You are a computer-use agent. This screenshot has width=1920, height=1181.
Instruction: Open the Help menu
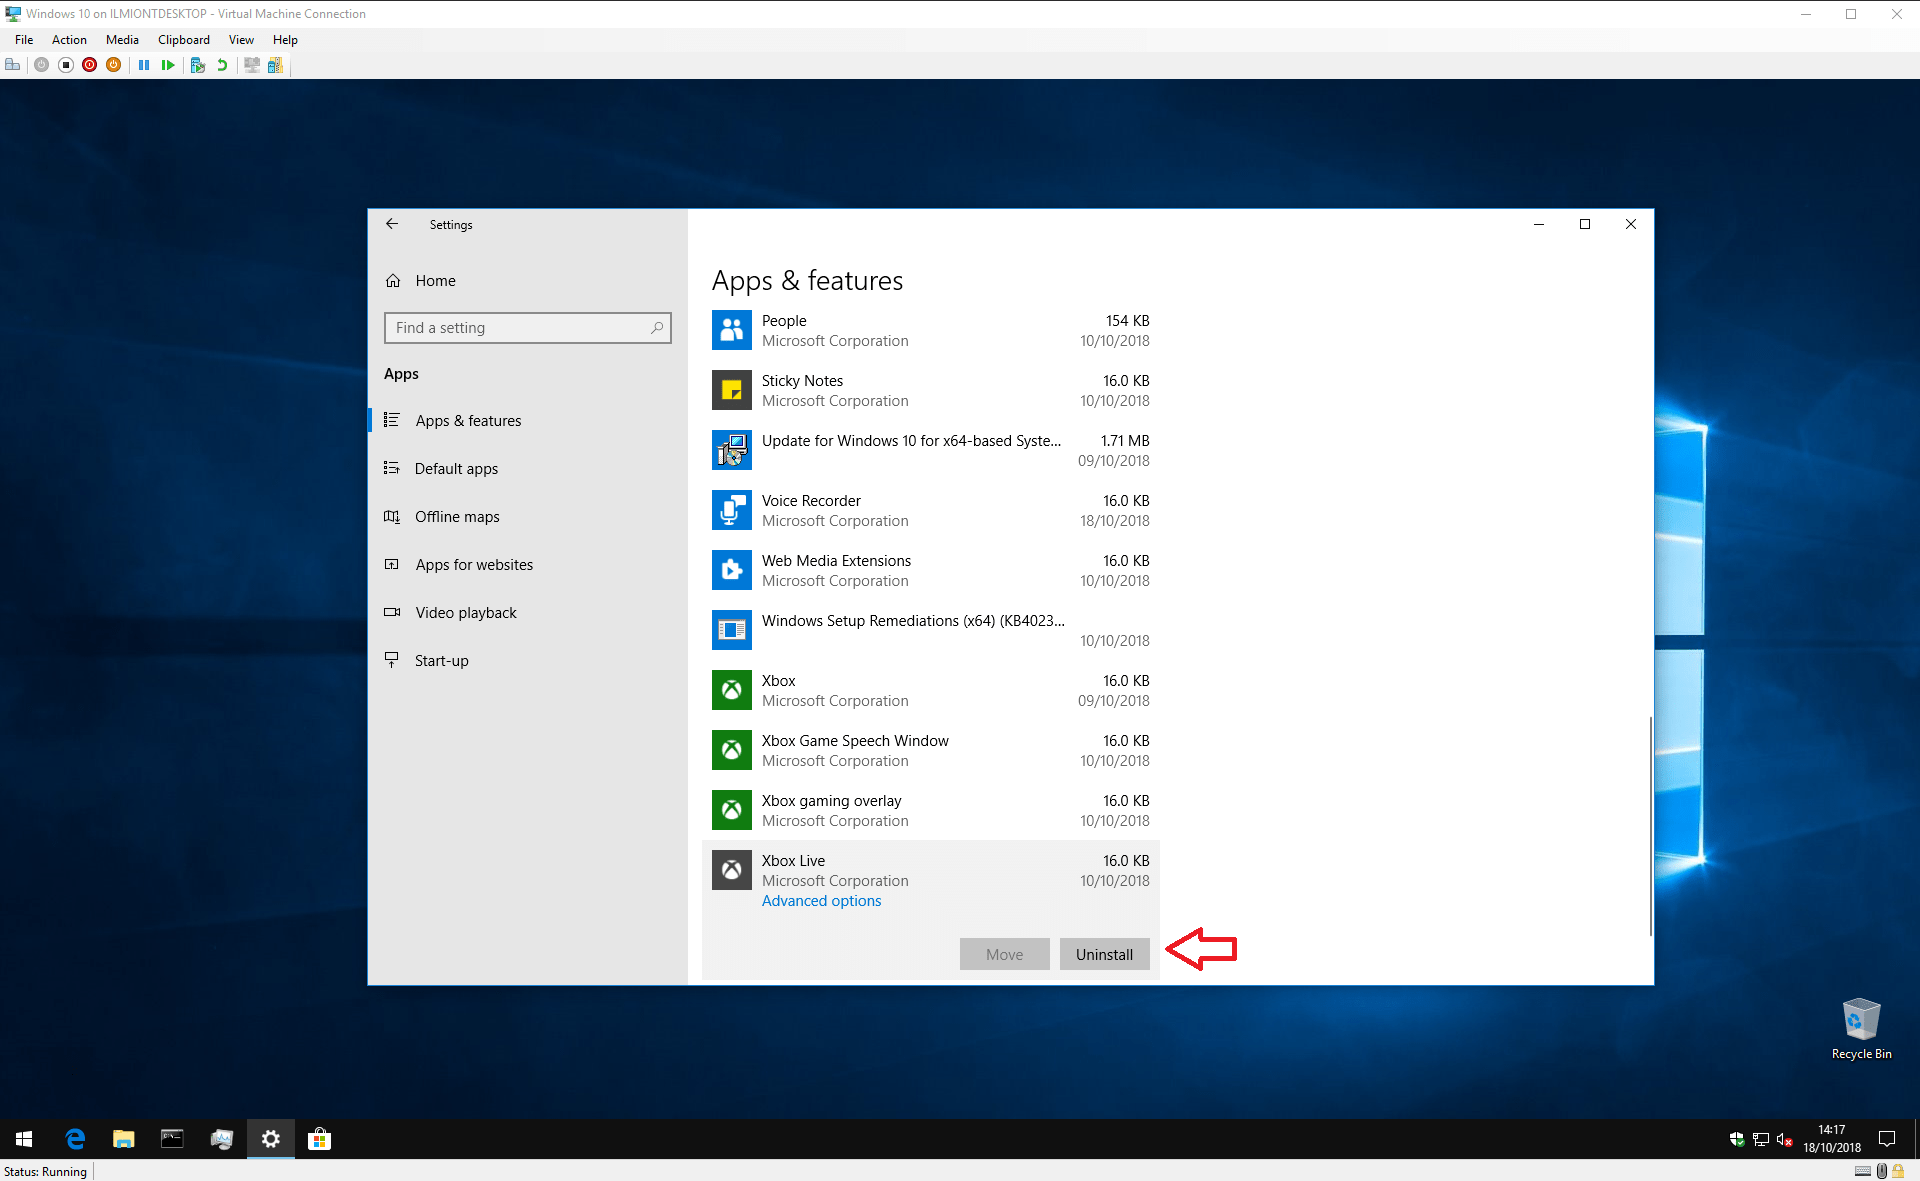click(285, 40)
